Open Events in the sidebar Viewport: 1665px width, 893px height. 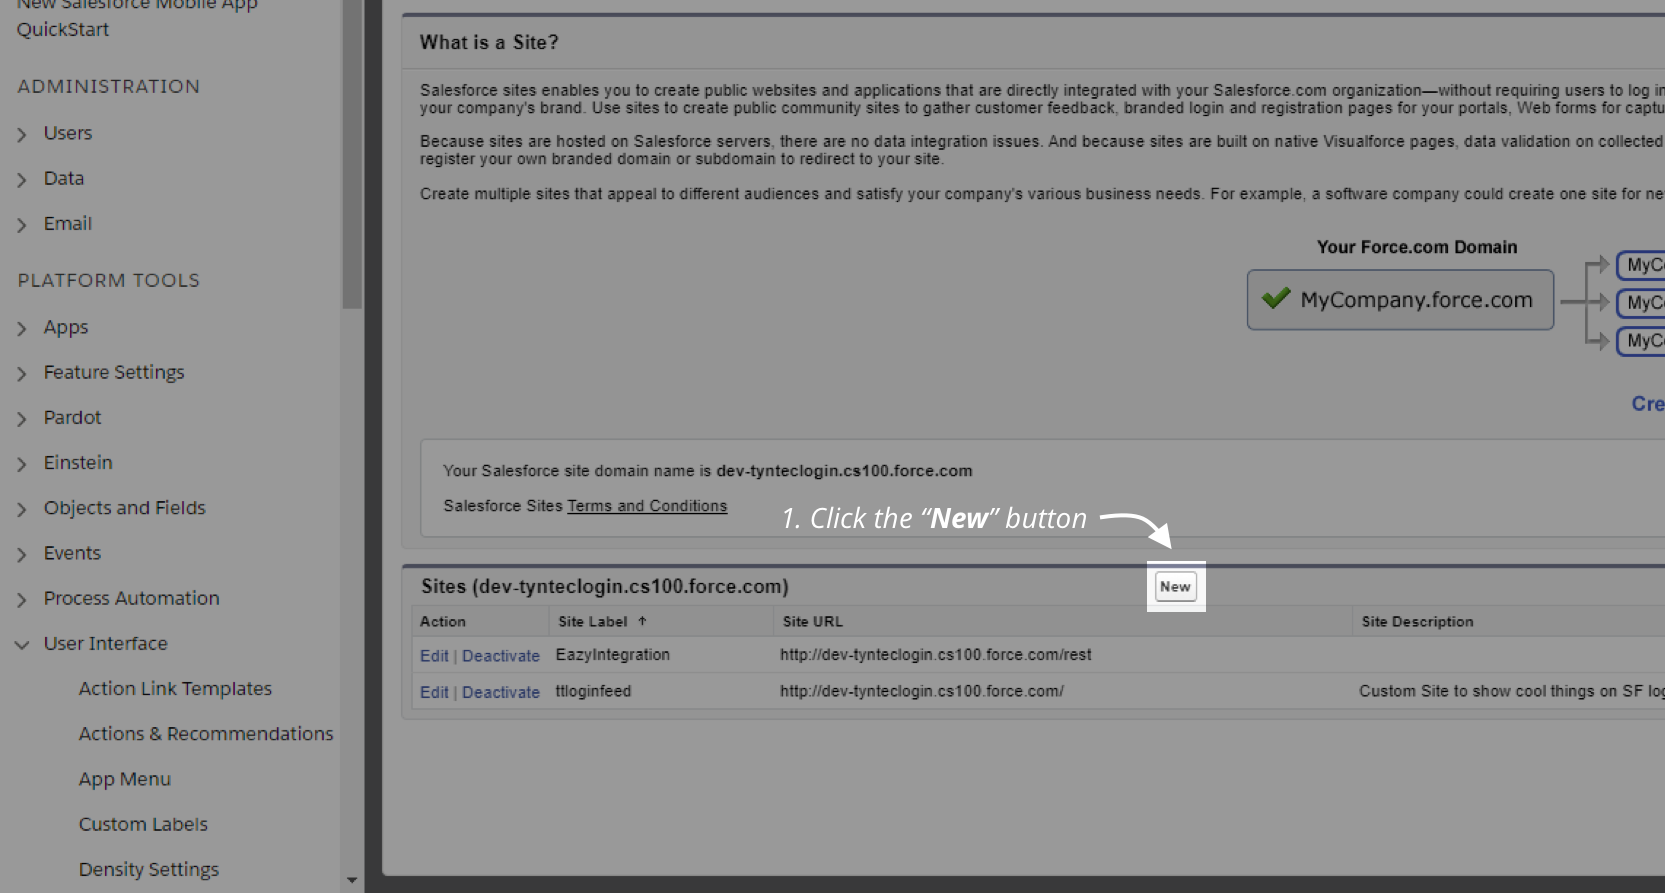[x=72, y=552]
